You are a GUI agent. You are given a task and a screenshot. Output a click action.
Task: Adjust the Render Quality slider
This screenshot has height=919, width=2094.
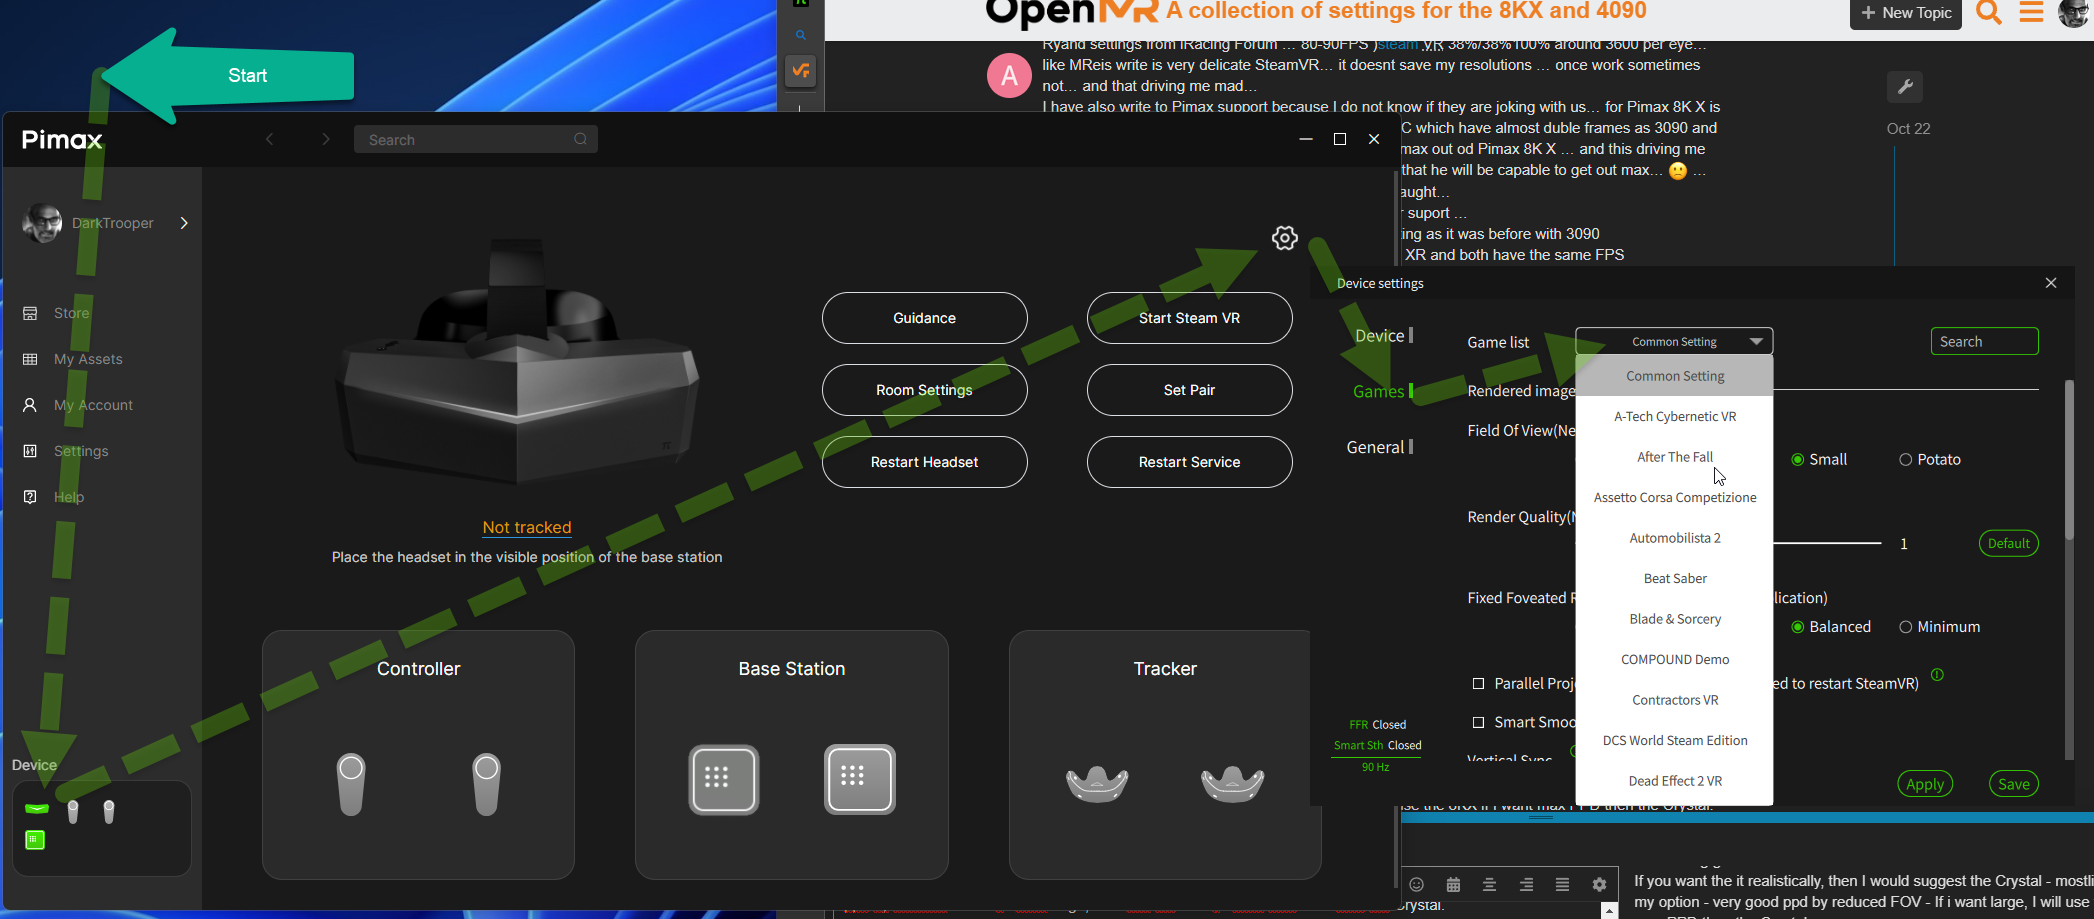(1828, 543)
